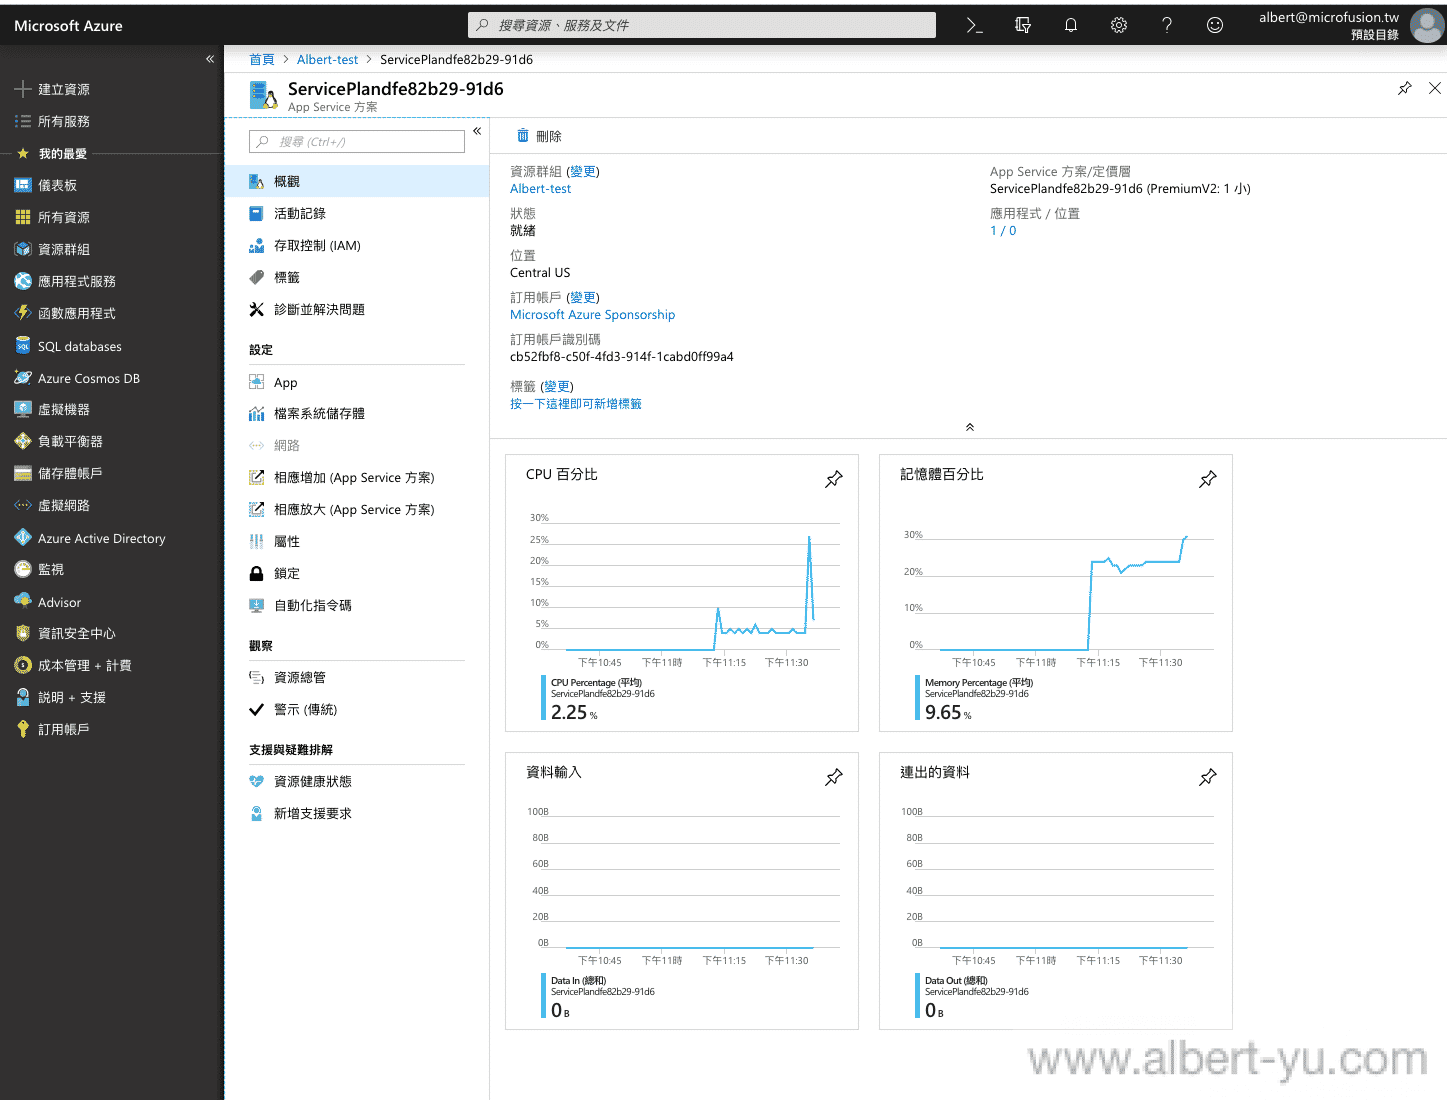Open portal settings gear icon

point(1119,25)
